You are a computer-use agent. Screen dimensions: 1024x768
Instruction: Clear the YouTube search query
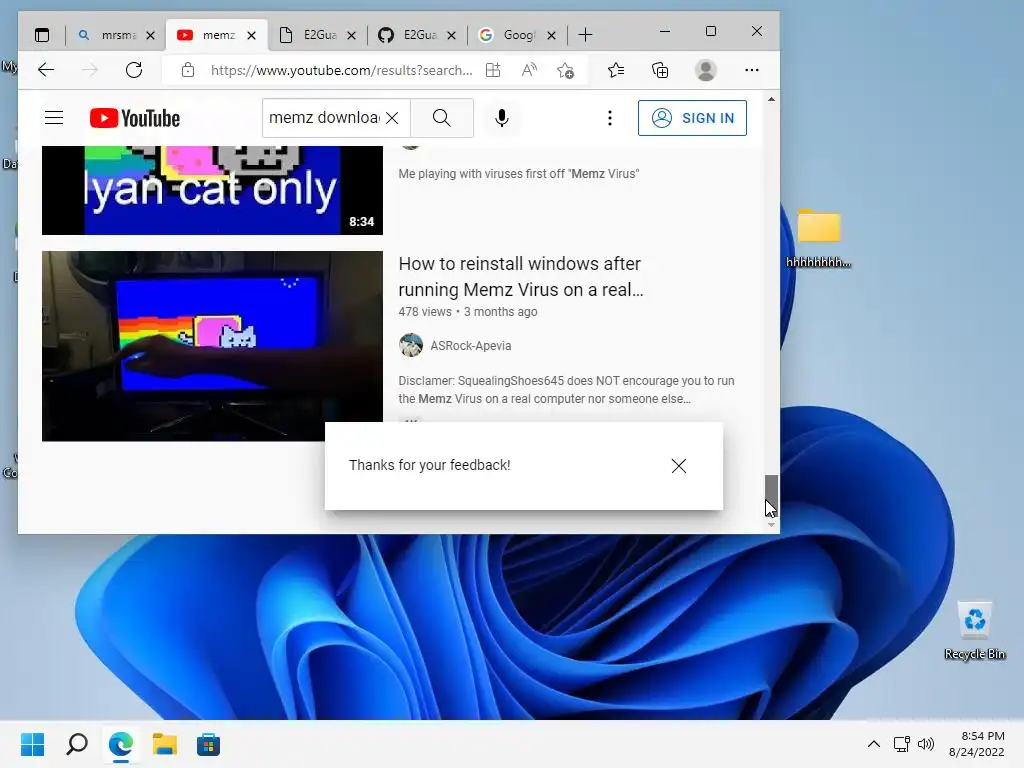click(x=392, y=118)
